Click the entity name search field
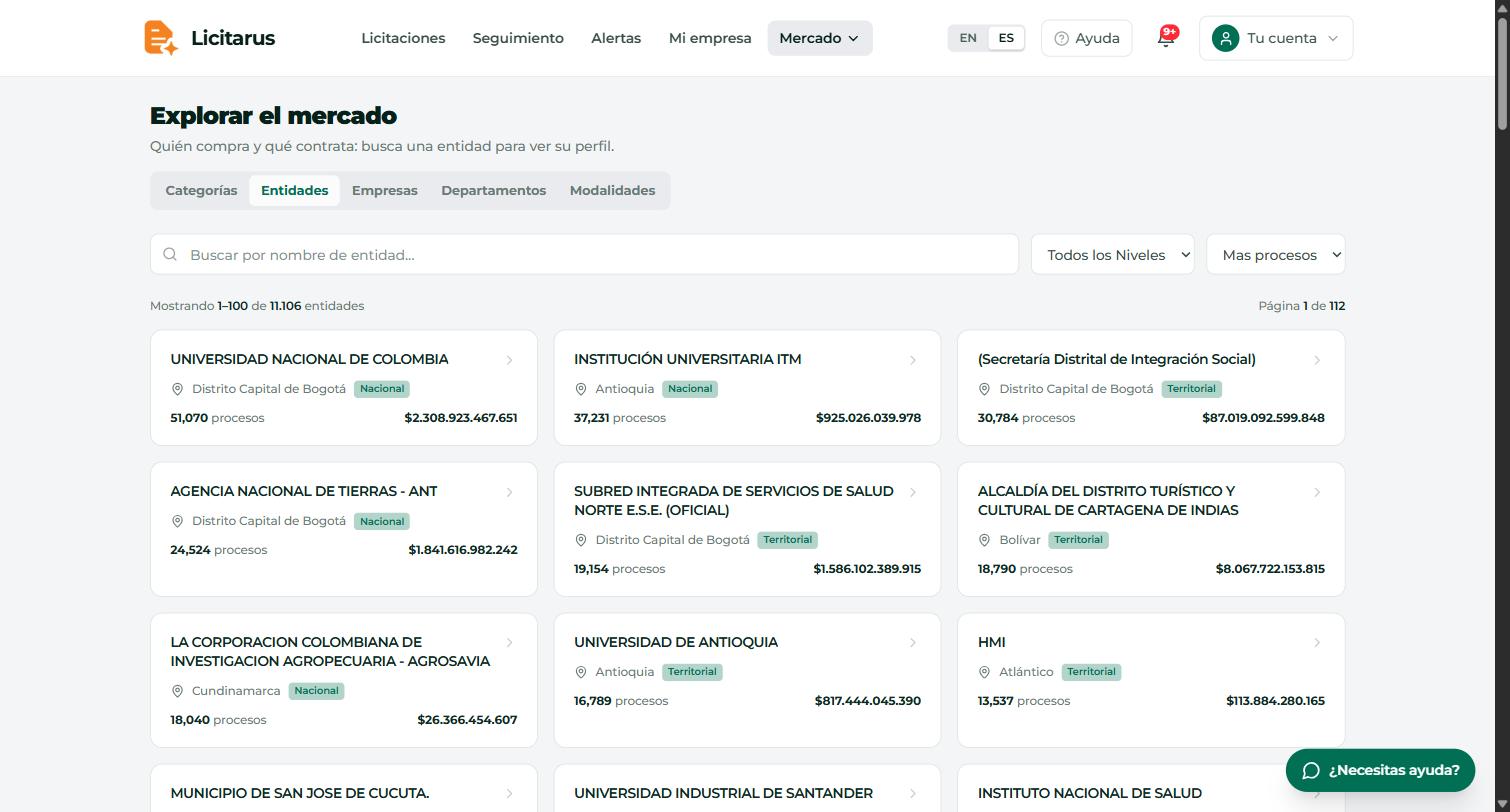This screenshot has width=1510, height=812. click(584, 254)
